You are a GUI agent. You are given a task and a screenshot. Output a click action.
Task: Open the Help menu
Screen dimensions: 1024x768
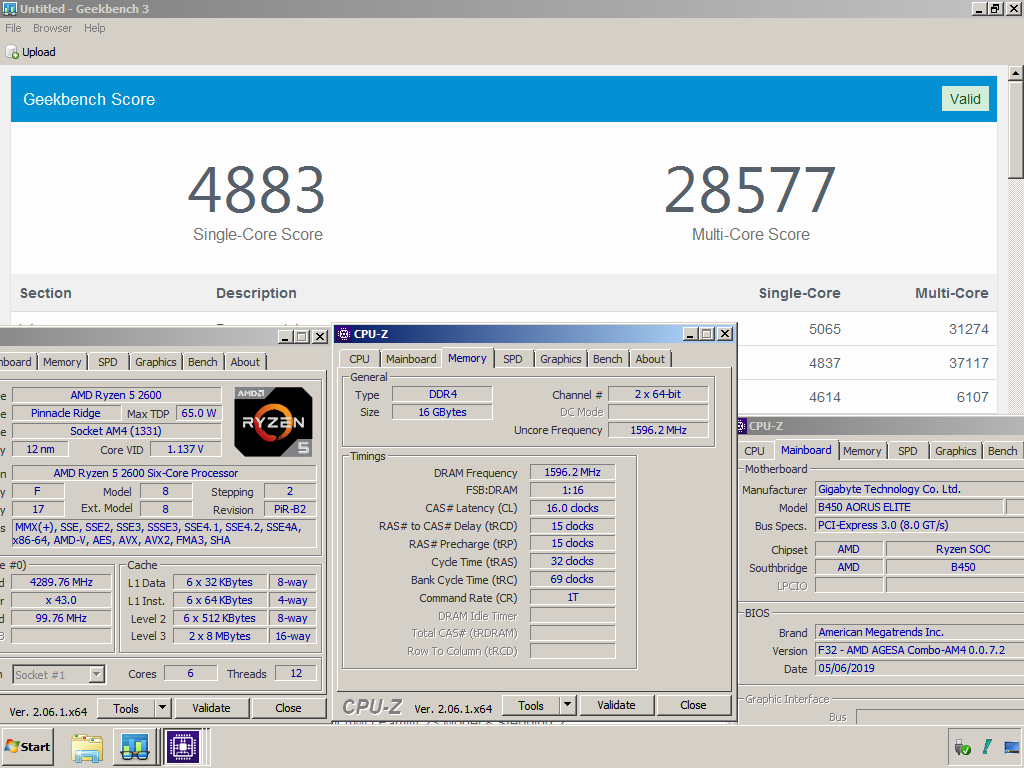(94, 28)
